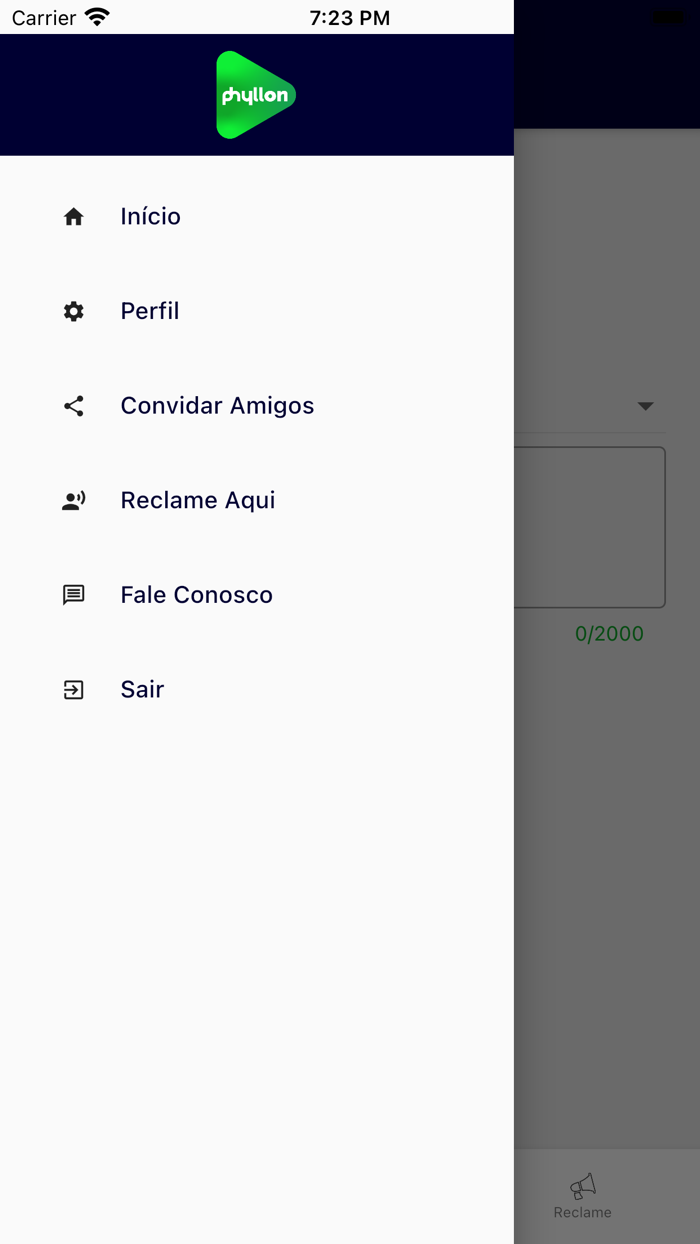The width and height of the screenshot is (700, 1244).
Task: Tap the megaphone Reclame icon in bottom bar
Action: (x=582, y=1188)
